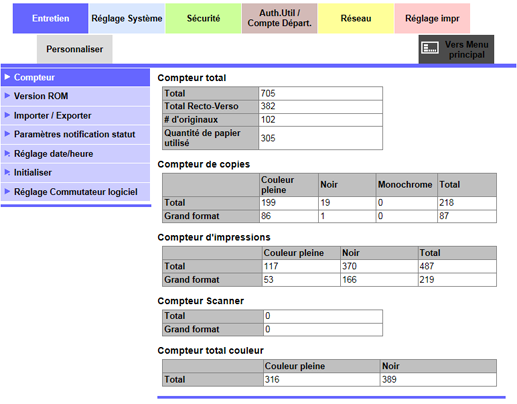Open the Sécurité tab
The width and height of the screenshot is (517, 404).
coord(203,18)
